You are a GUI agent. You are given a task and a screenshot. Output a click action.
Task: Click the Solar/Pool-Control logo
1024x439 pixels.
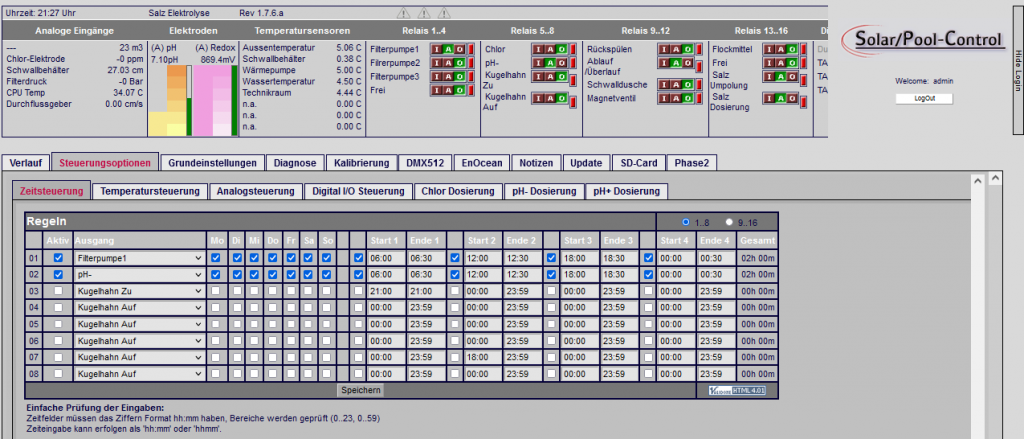[x=923, y=39]
